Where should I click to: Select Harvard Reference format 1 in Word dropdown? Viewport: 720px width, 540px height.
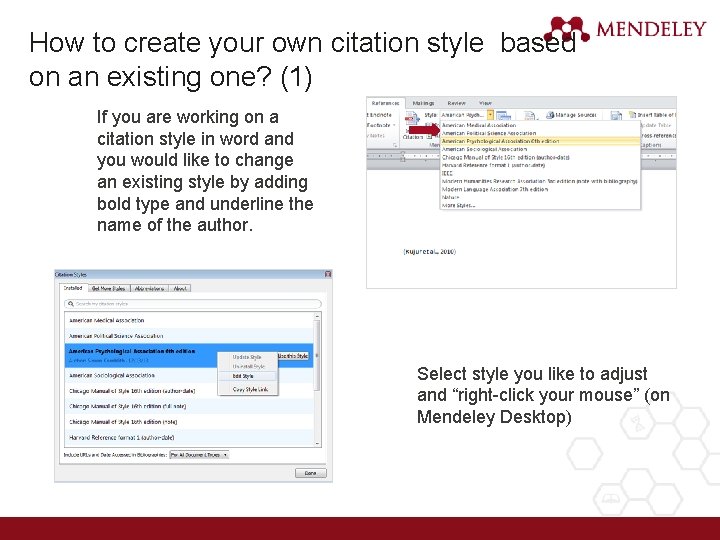click(x=540, y=165)
